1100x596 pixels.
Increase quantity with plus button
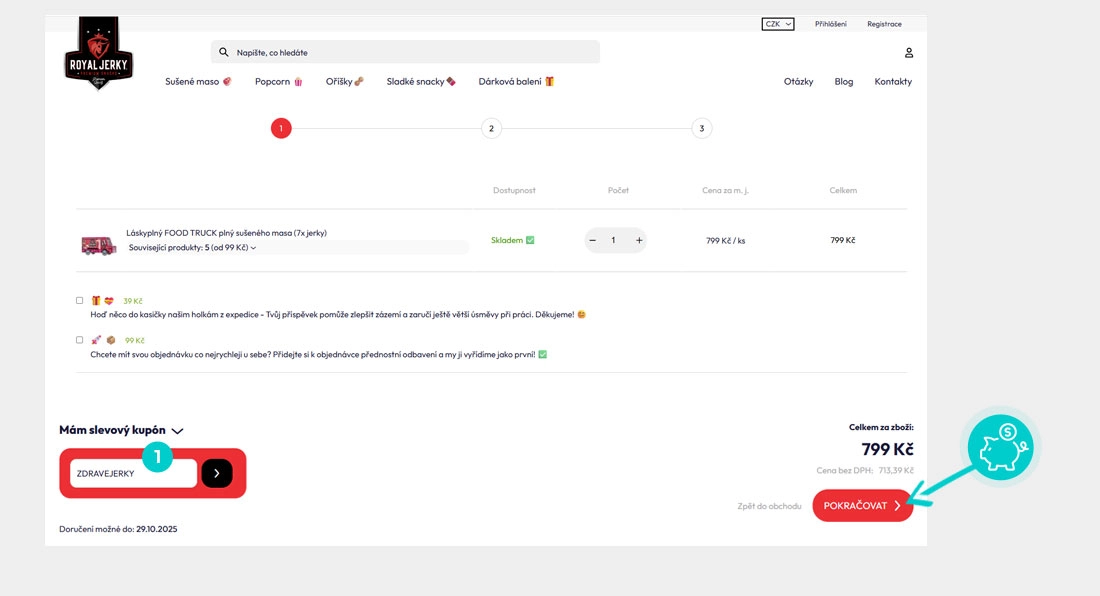639,240
